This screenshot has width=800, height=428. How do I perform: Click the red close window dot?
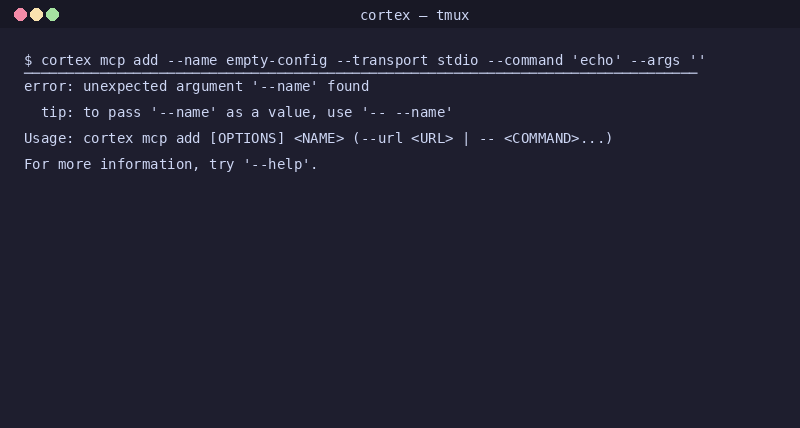tap(20, 15)
